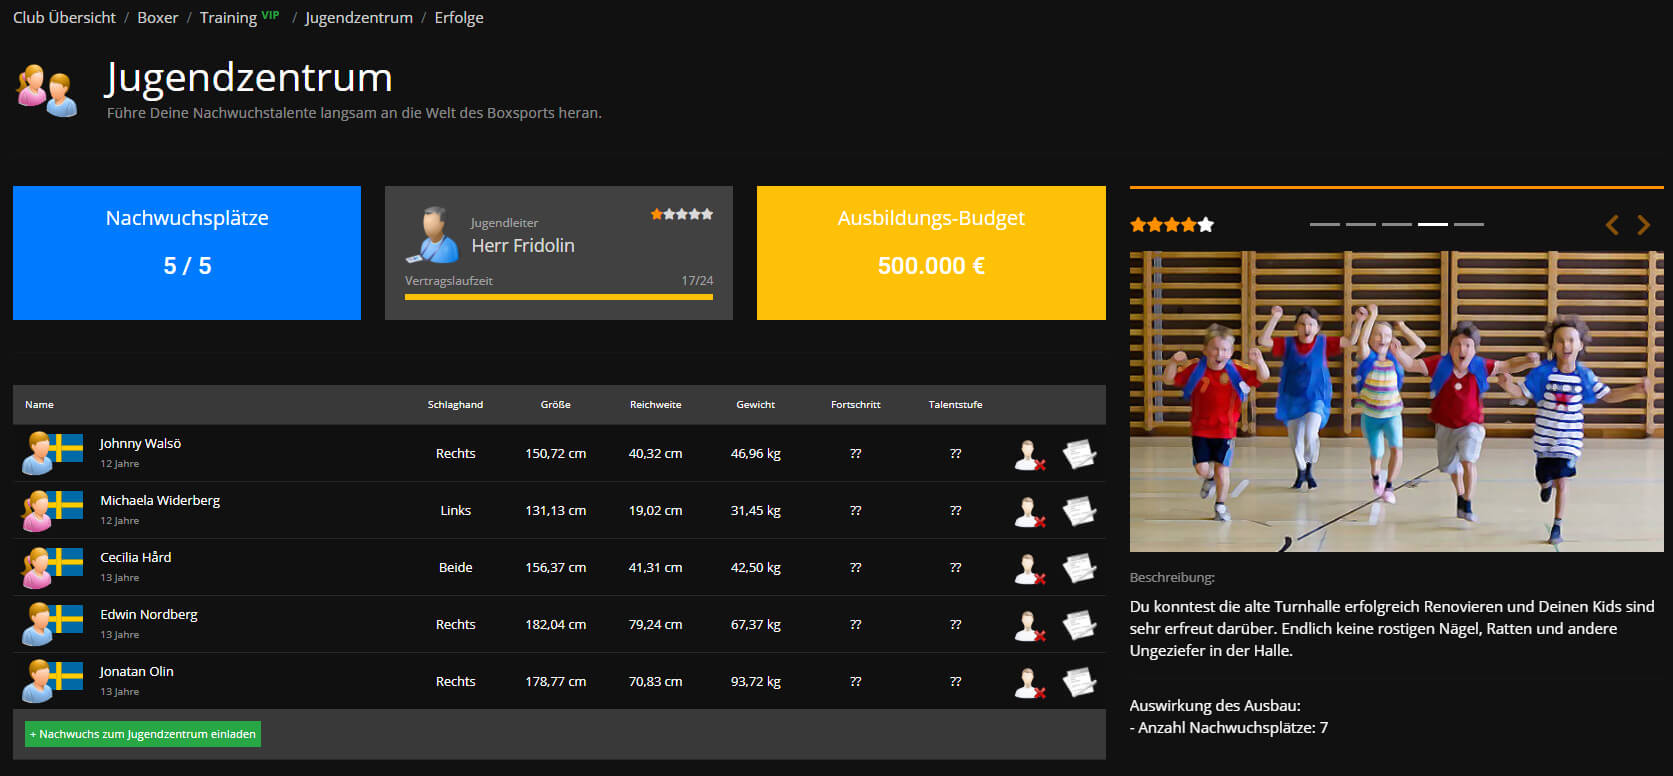Open the contract icon for Johnny Walsö
The height and width of the screenshot is (776, 1673).
[1079, 454]
